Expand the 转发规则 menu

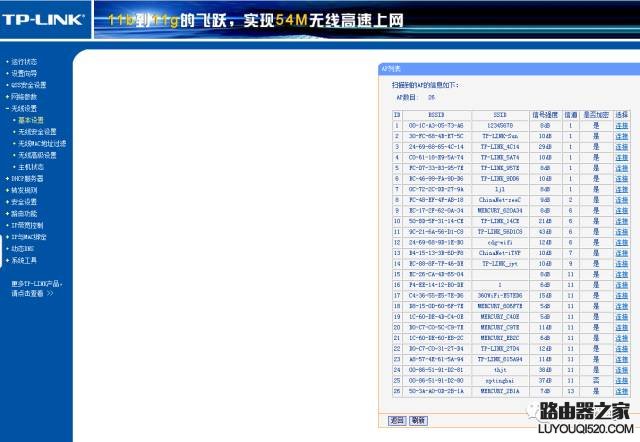point(24,190)
